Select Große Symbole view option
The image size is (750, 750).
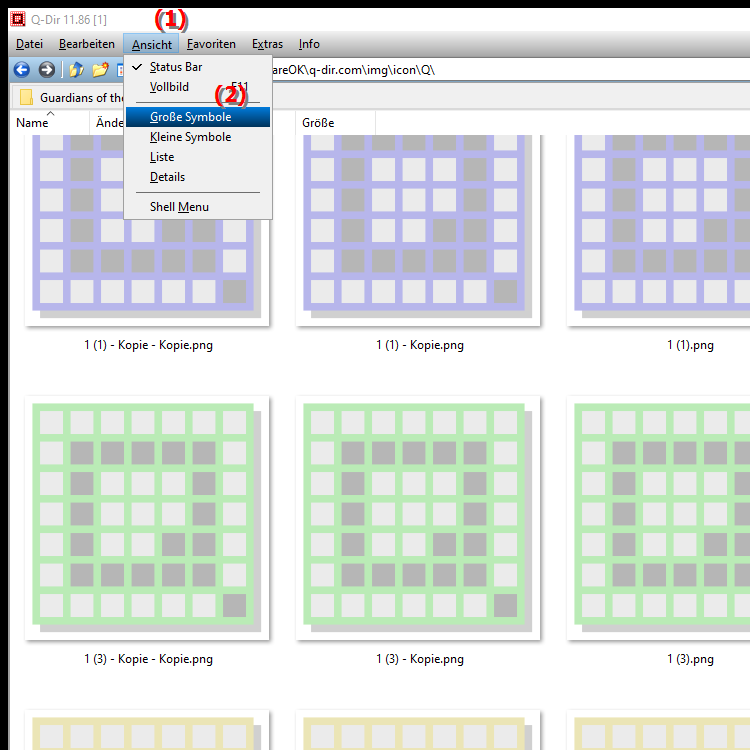[198, 117]
